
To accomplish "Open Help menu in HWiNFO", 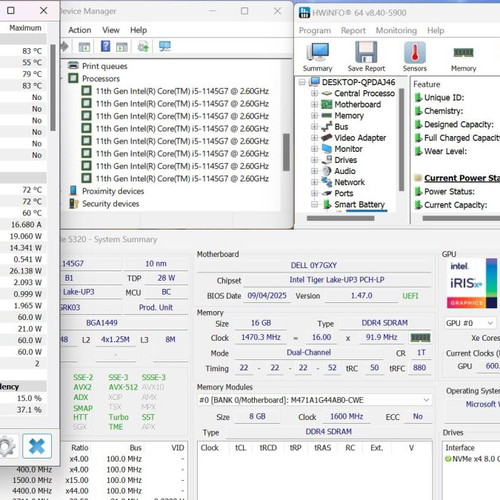I will (x=436, y=31).
